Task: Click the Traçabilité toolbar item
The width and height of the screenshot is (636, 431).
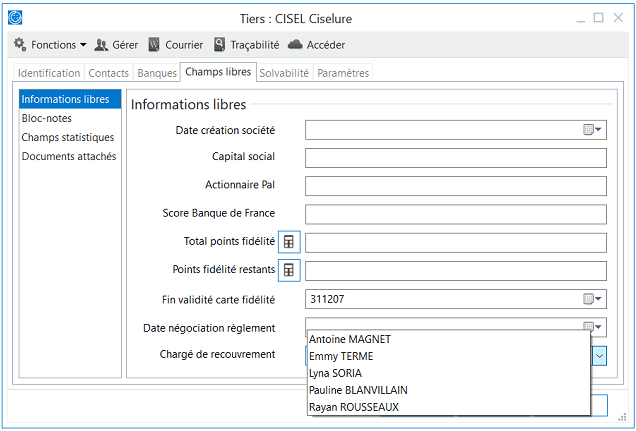Action: click(x=246, y=45)
